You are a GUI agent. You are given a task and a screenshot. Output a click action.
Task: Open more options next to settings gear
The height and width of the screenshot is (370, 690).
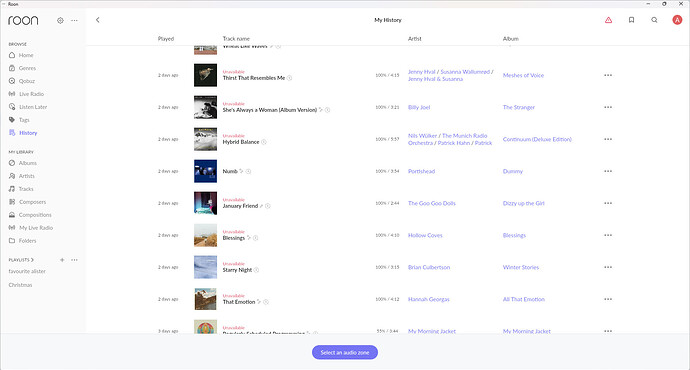coord(74,20)
